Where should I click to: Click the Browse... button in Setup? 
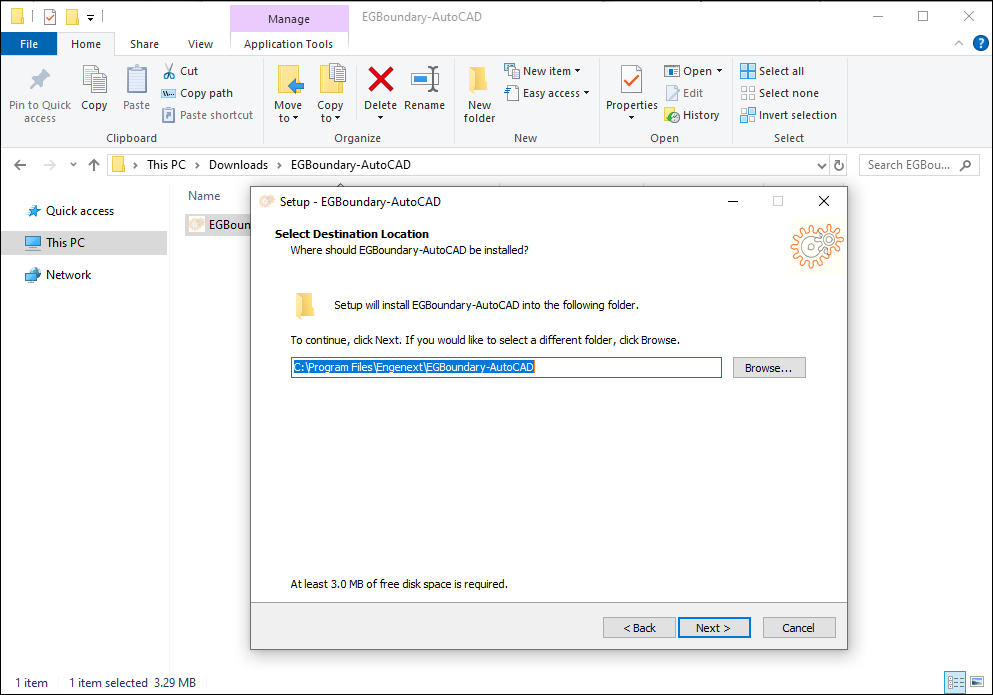pos(769,368)
